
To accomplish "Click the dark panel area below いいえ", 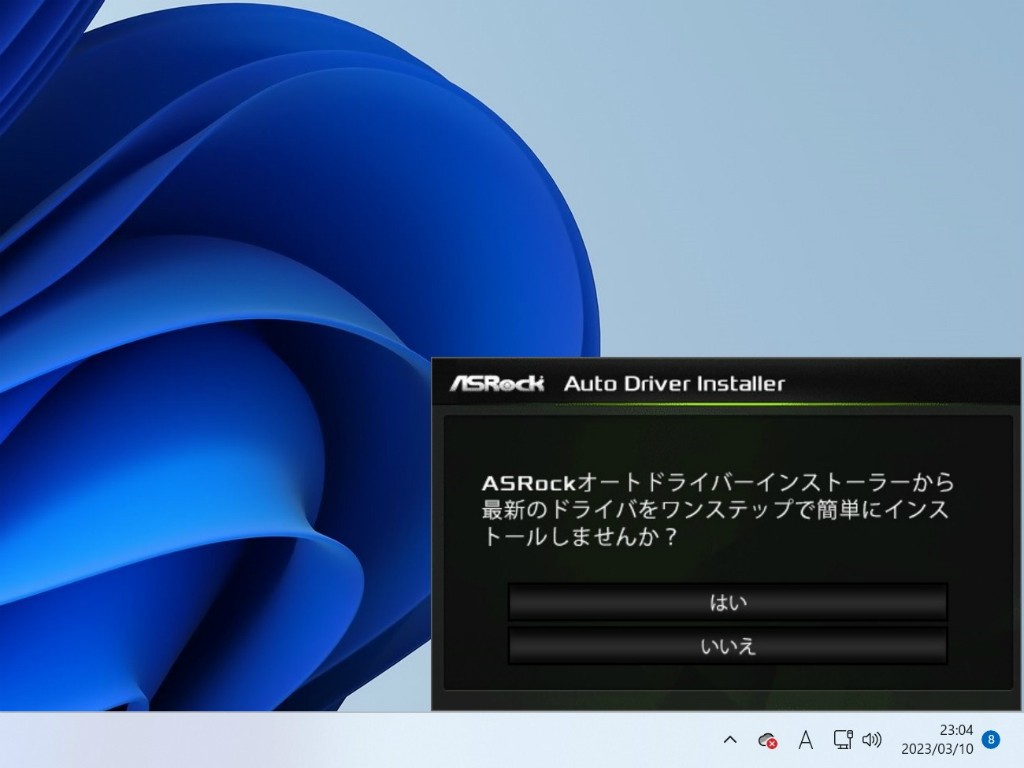I will tap(727, 678).
